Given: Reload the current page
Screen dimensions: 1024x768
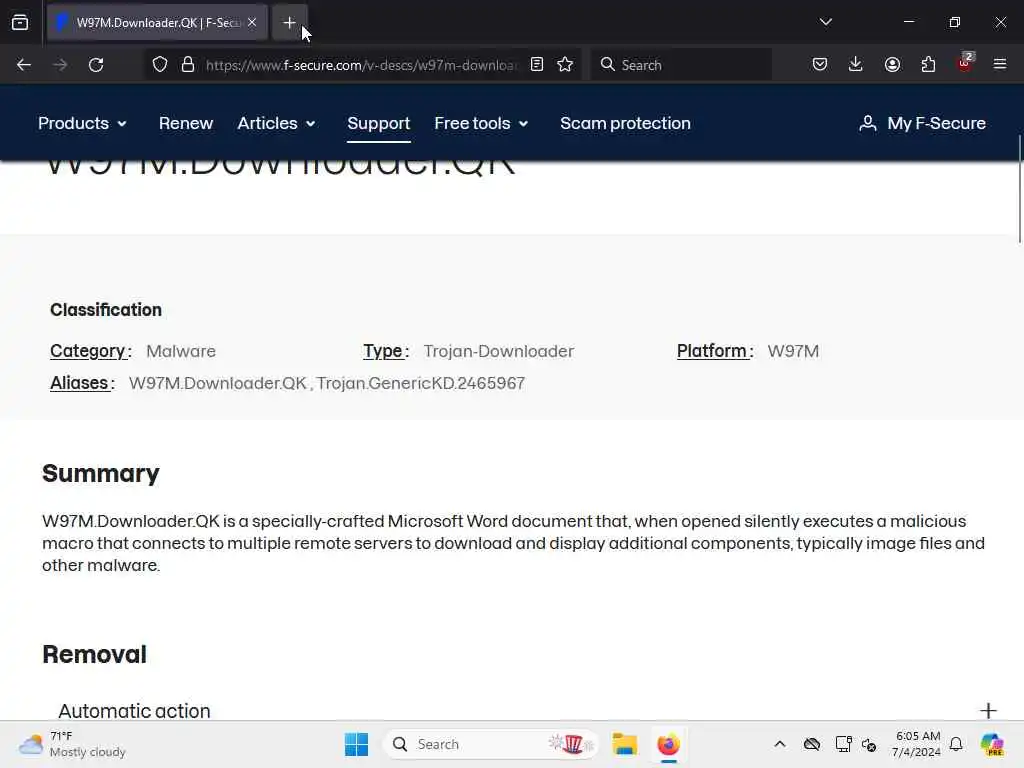Looking at the screenshot, I should (x=96, y=65).
